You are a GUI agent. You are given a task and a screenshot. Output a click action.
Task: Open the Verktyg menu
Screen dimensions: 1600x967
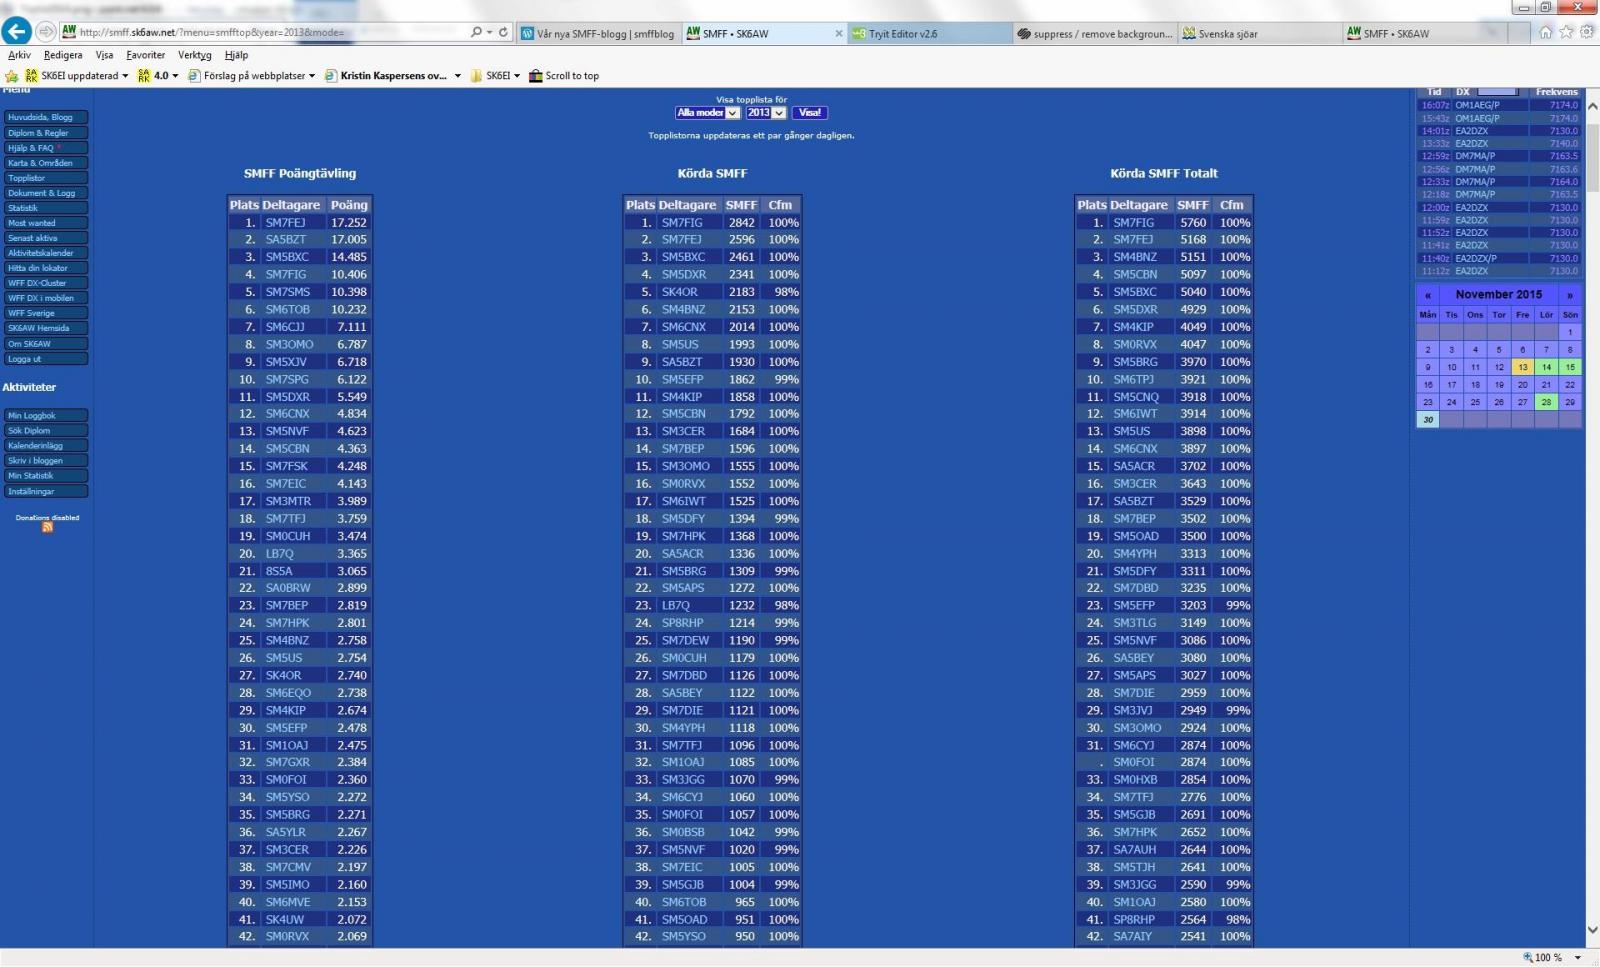point(195,55)
